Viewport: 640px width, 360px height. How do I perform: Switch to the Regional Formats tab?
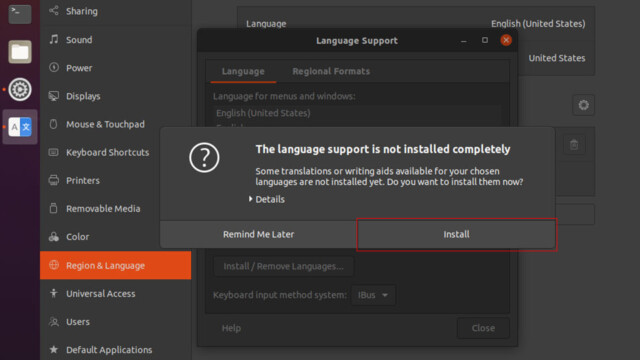tap(331, 71)
